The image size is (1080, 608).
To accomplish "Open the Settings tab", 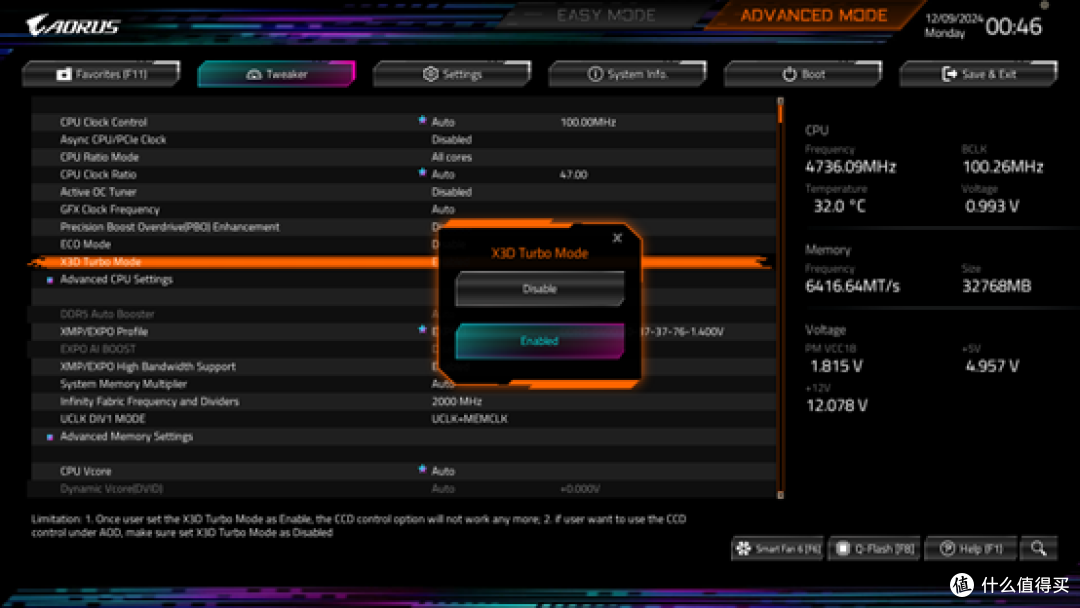I will (x=452, y=74).
